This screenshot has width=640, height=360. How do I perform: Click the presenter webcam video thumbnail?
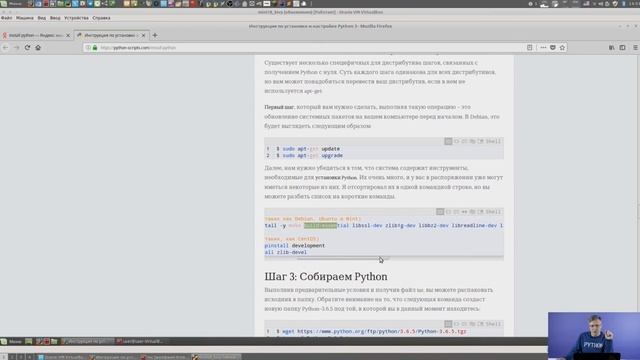pyautogui.click(x=594, y=336)
